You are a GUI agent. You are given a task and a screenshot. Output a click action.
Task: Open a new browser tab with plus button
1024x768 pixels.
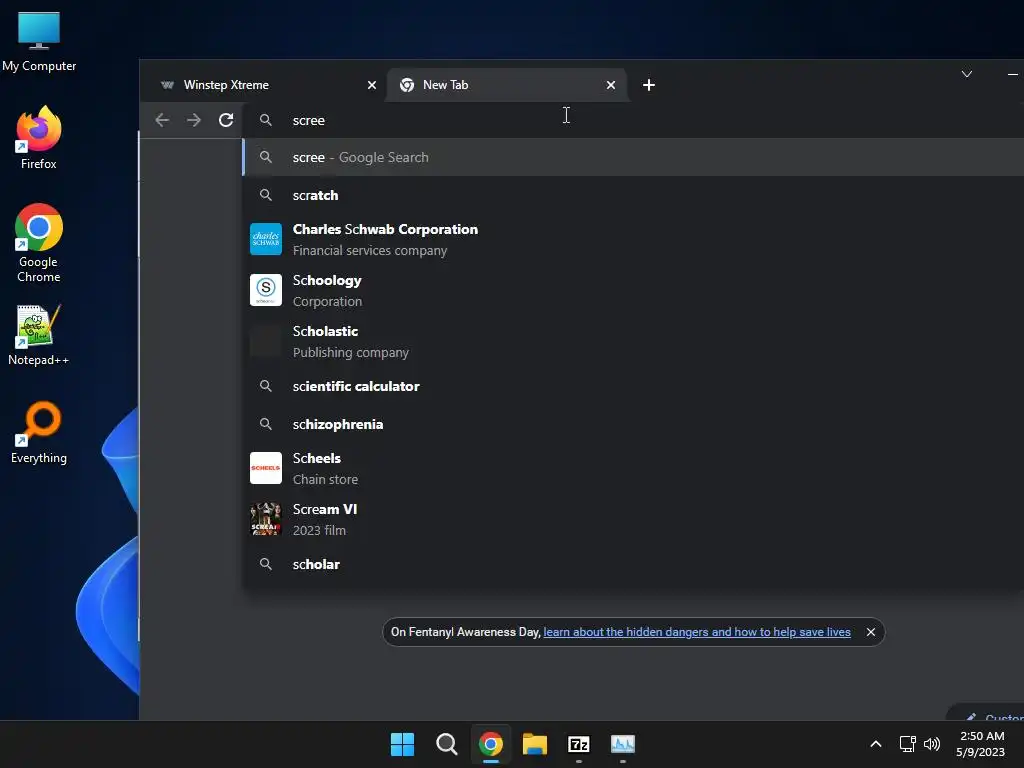point(648,85)
